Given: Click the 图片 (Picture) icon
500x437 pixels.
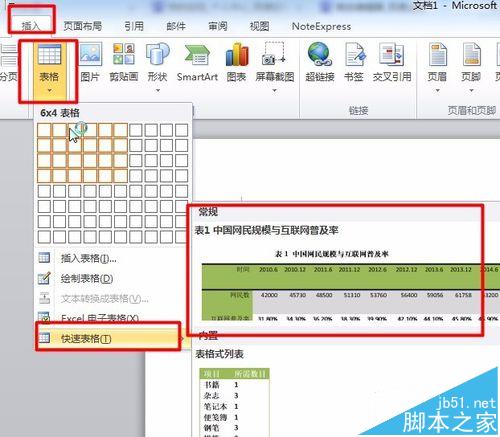Looking at the screenshot, I should click(90, 63).
